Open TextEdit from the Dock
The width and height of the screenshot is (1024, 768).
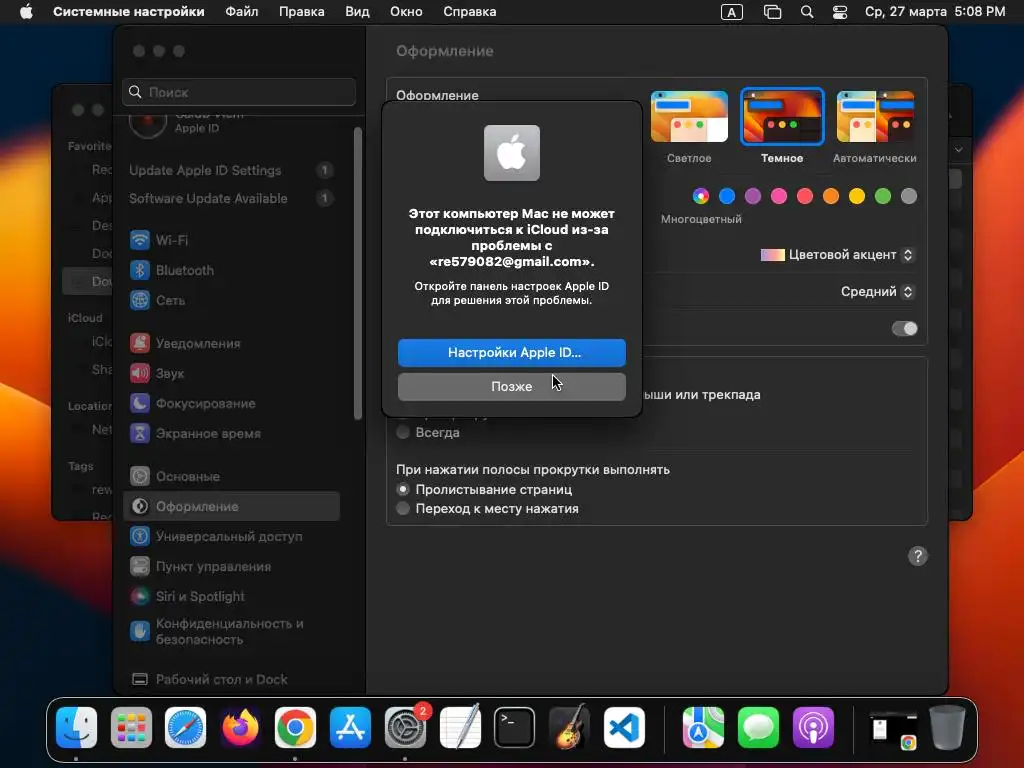click(460, 728)
